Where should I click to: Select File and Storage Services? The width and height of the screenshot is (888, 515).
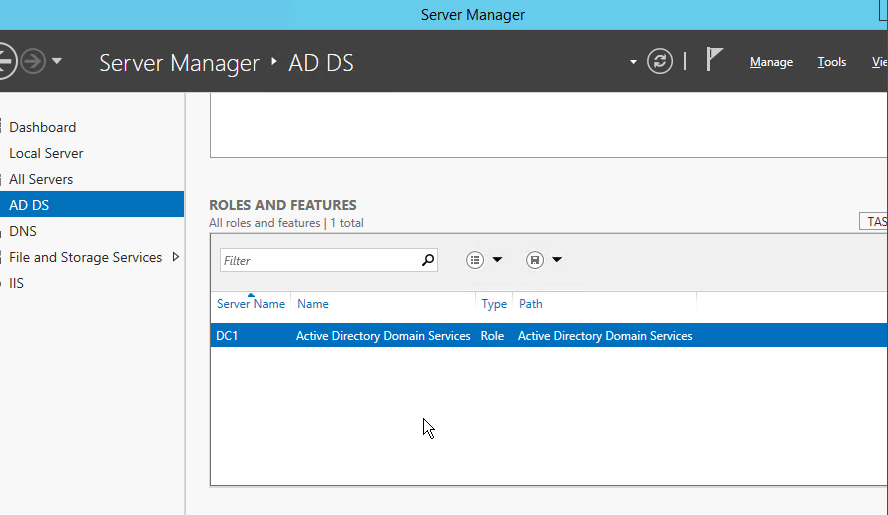pyautogui.click(x=85, y=257)
